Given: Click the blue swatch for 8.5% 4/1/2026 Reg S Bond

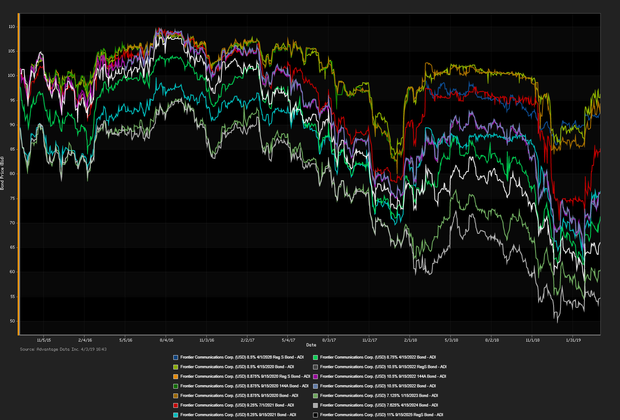Looking at the screenshot, I should (x=176, y=357).
